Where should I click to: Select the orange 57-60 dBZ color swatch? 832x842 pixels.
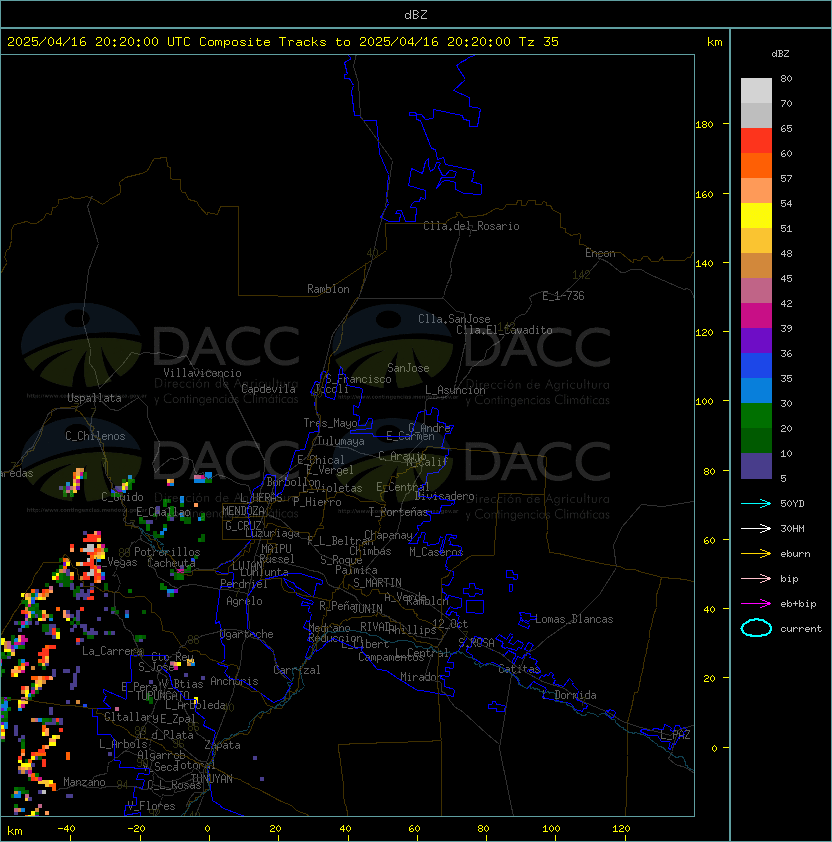[756, 165]
